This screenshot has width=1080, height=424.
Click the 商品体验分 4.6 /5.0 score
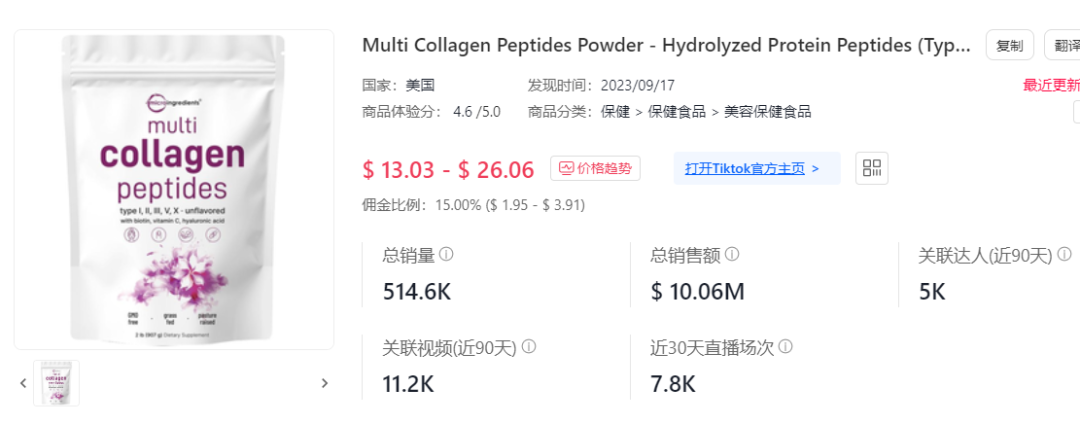click(x=431, y=112)
